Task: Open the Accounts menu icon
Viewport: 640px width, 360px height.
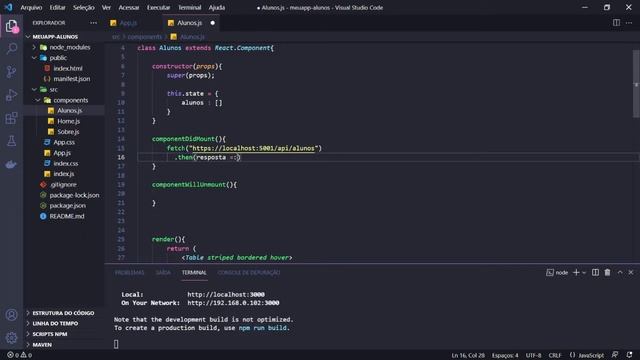Action: point(11,315)
